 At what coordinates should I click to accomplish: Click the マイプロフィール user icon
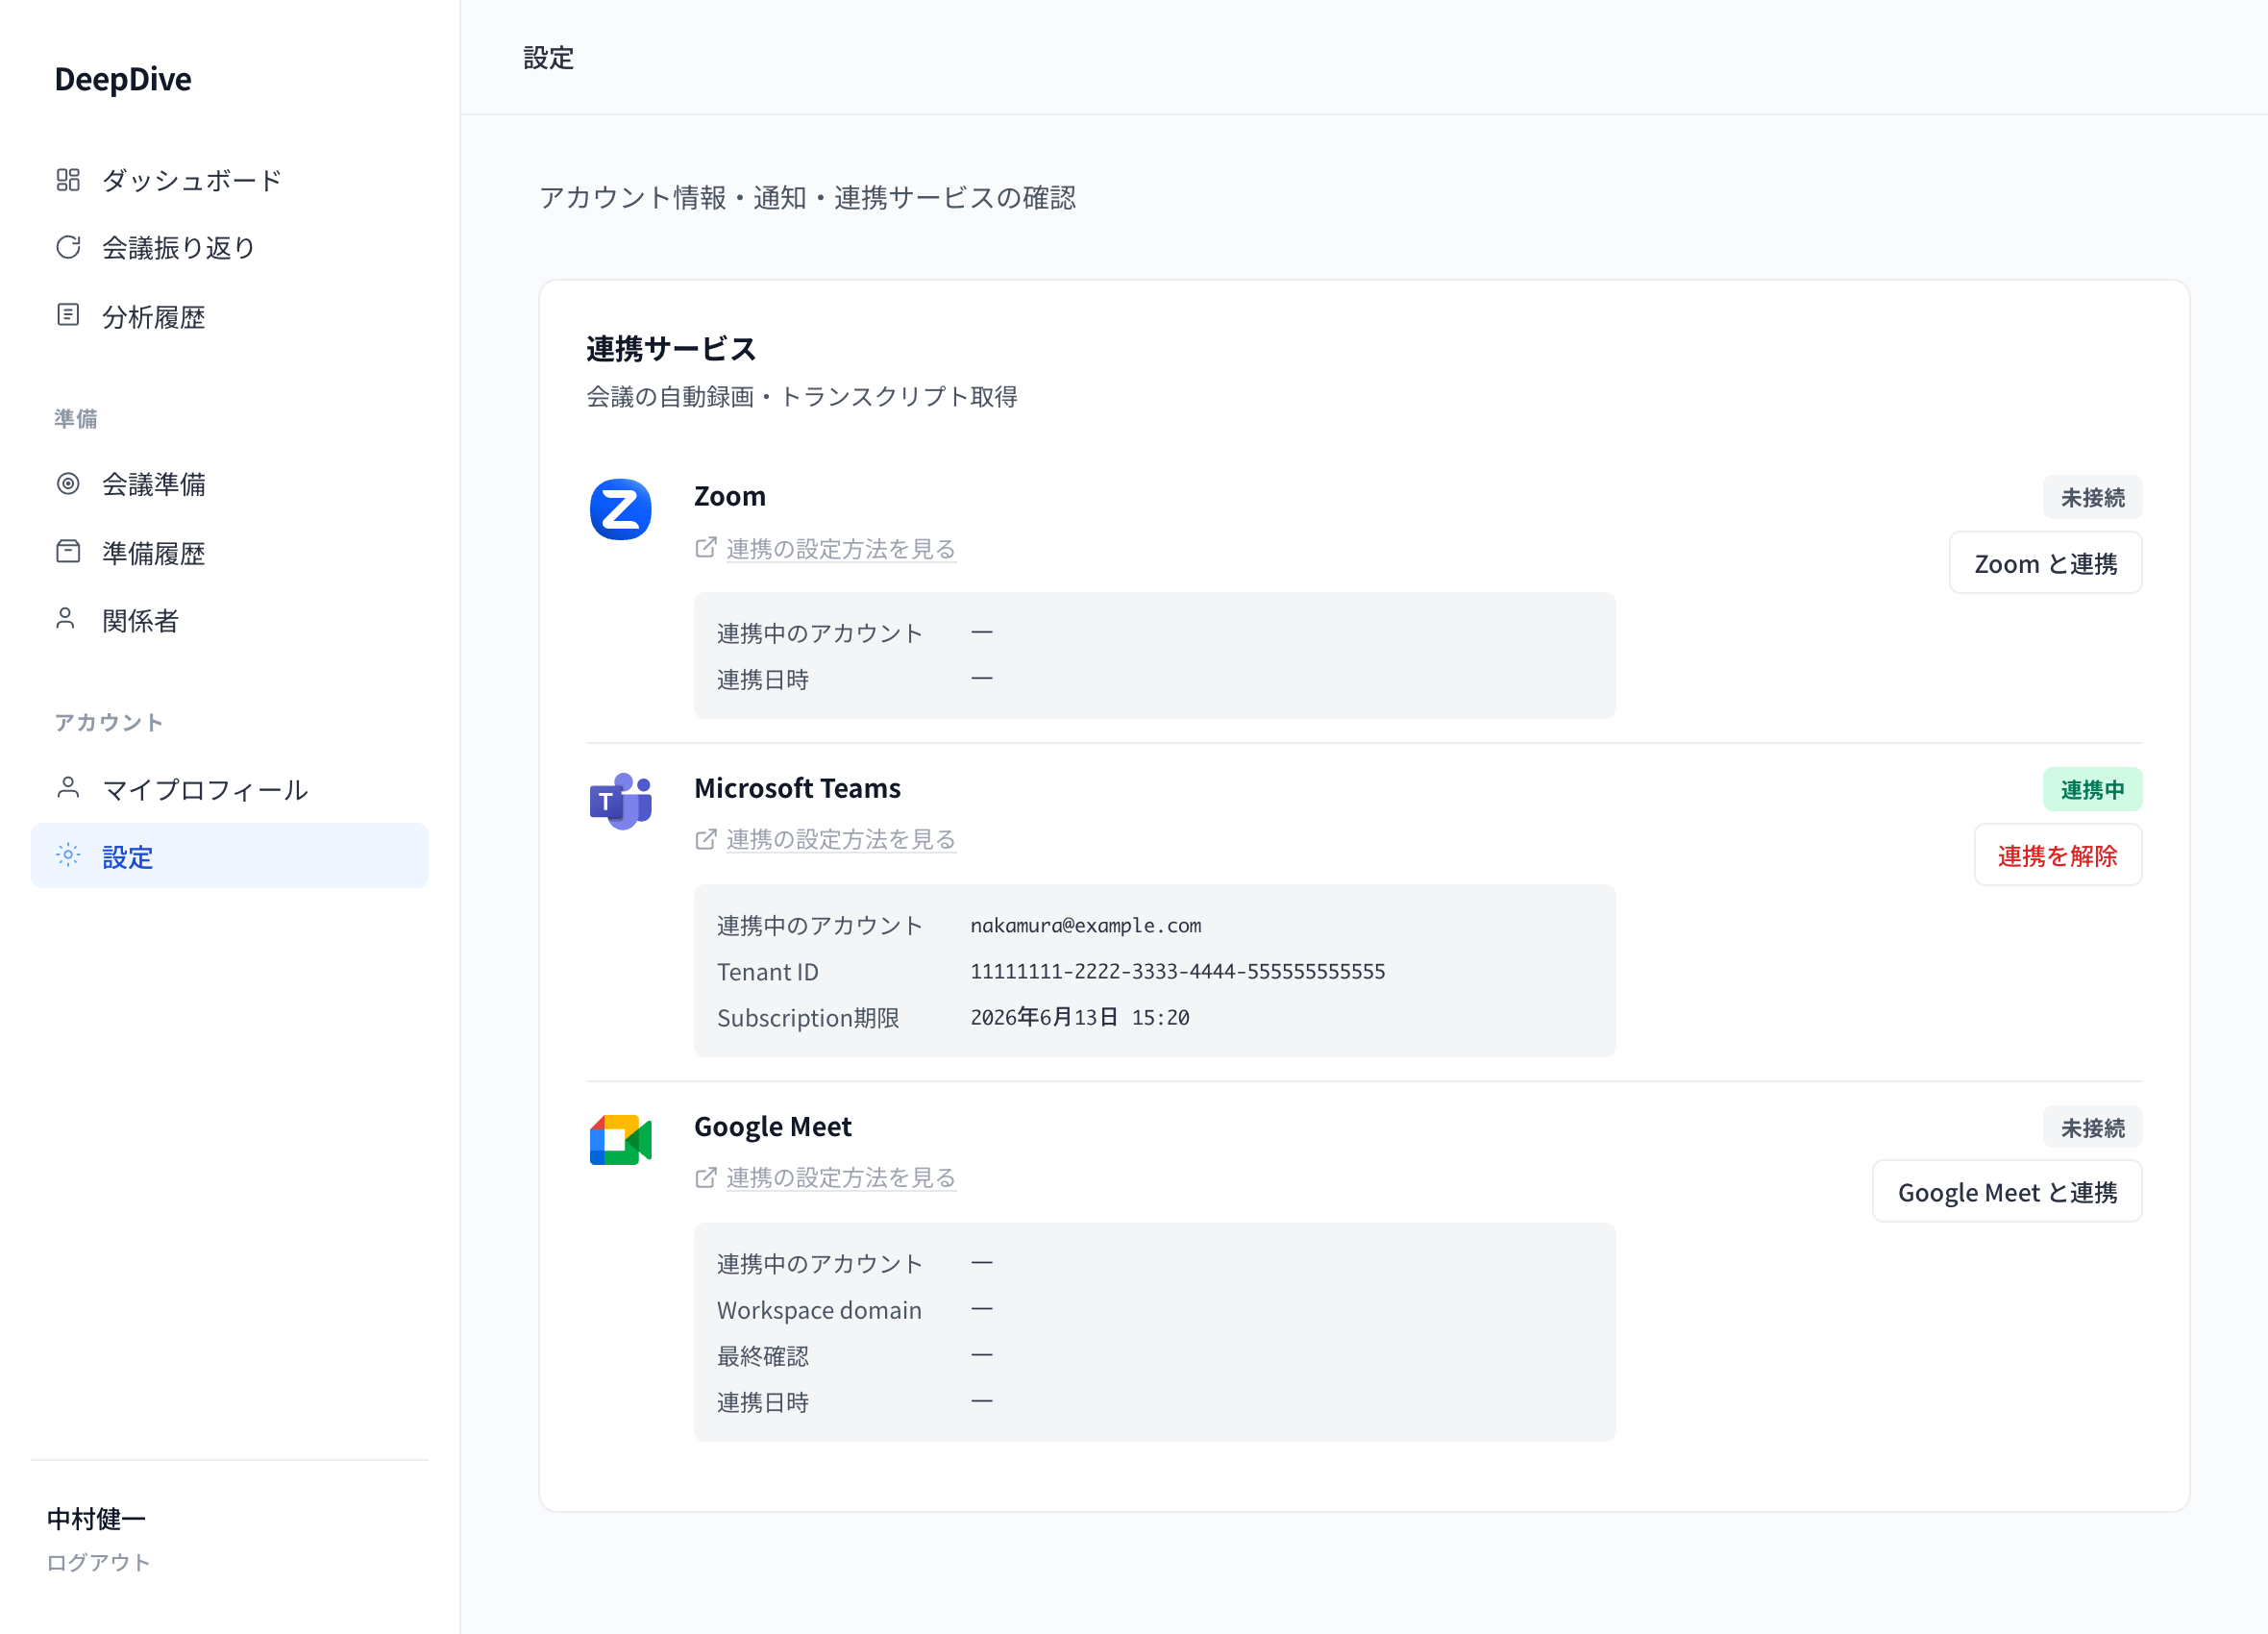(x=68, y=788)
